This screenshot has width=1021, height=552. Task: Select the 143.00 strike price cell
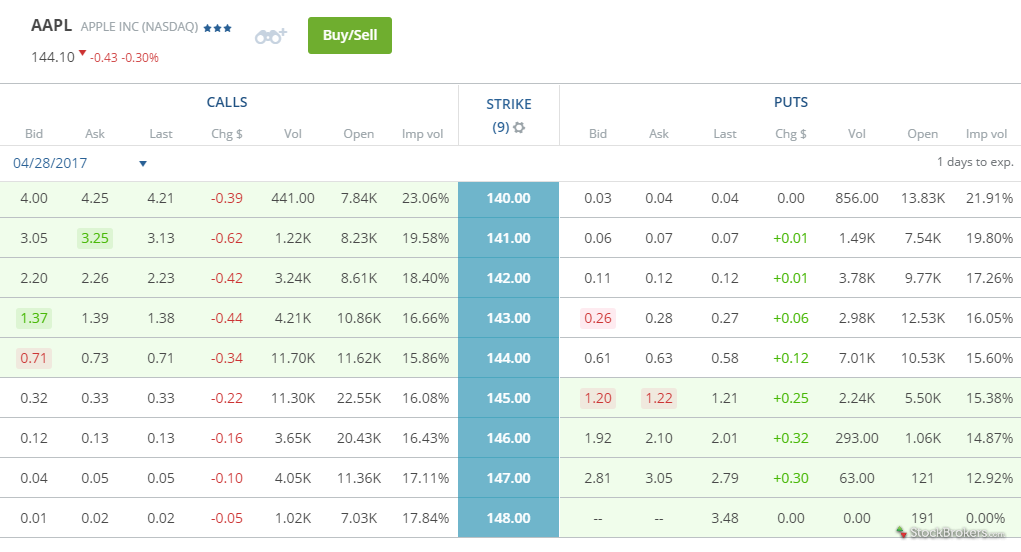(509, 318)
